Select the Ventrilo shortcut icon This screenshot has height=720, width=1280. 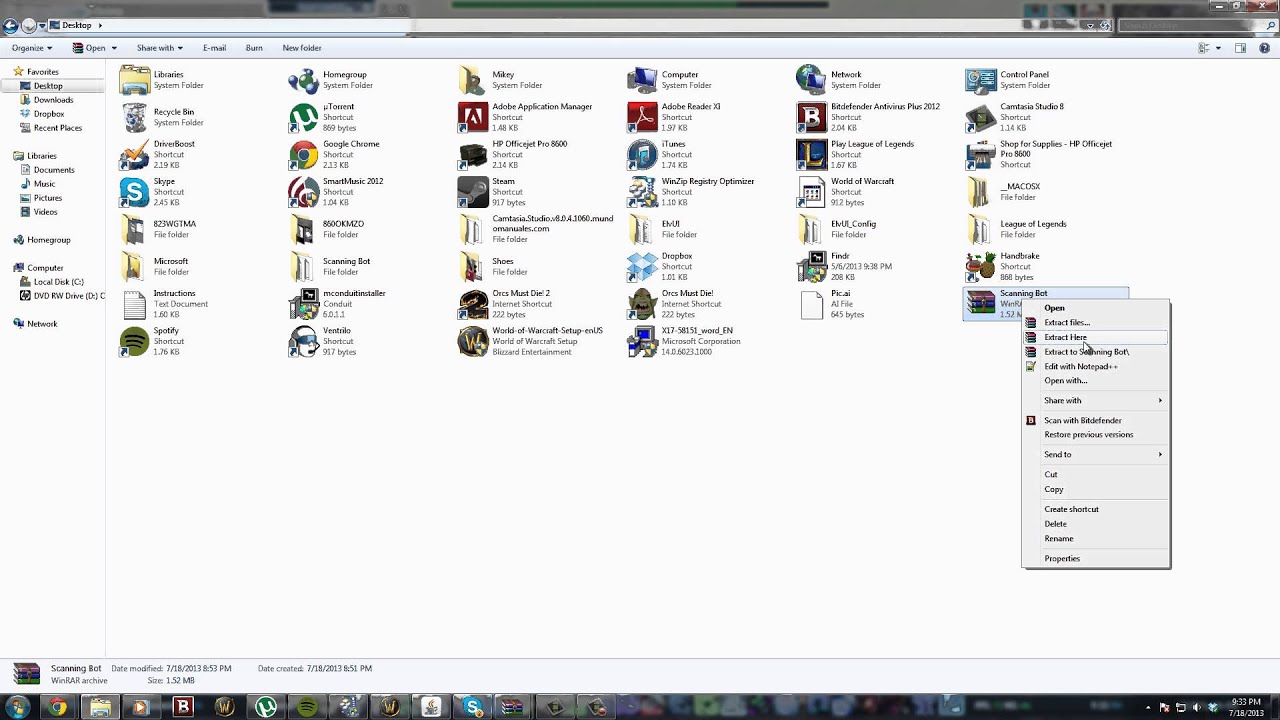(304, 341)
